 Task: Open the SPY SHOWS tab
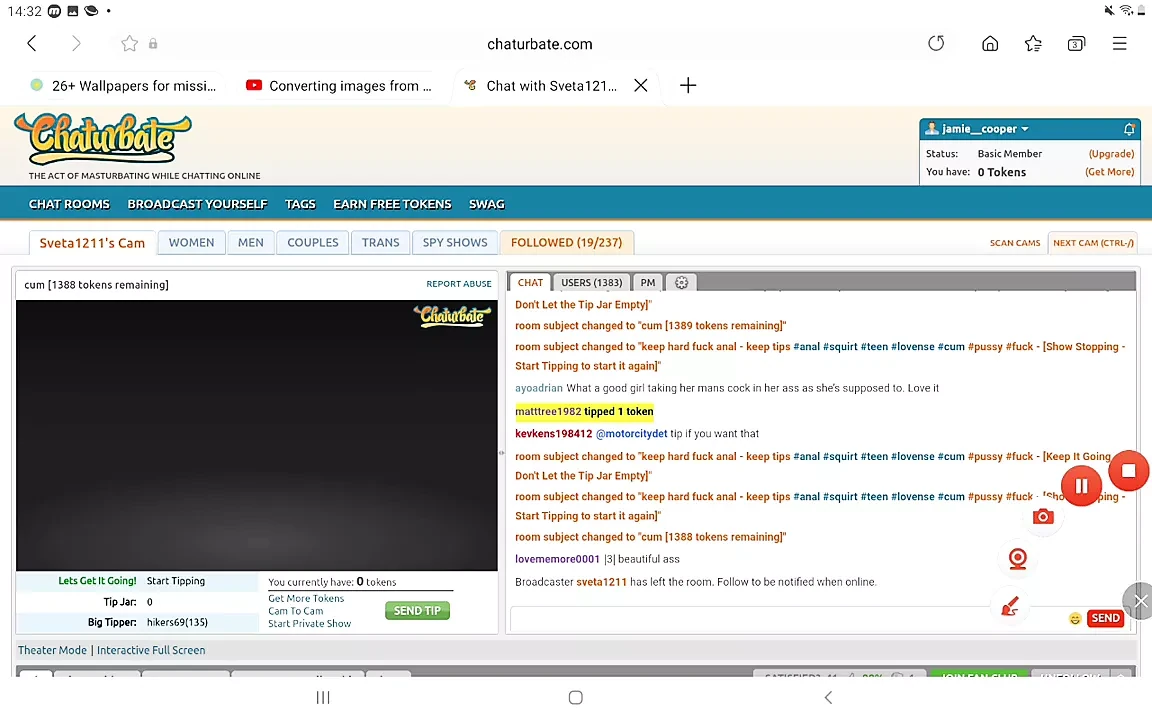click(455, 242)
